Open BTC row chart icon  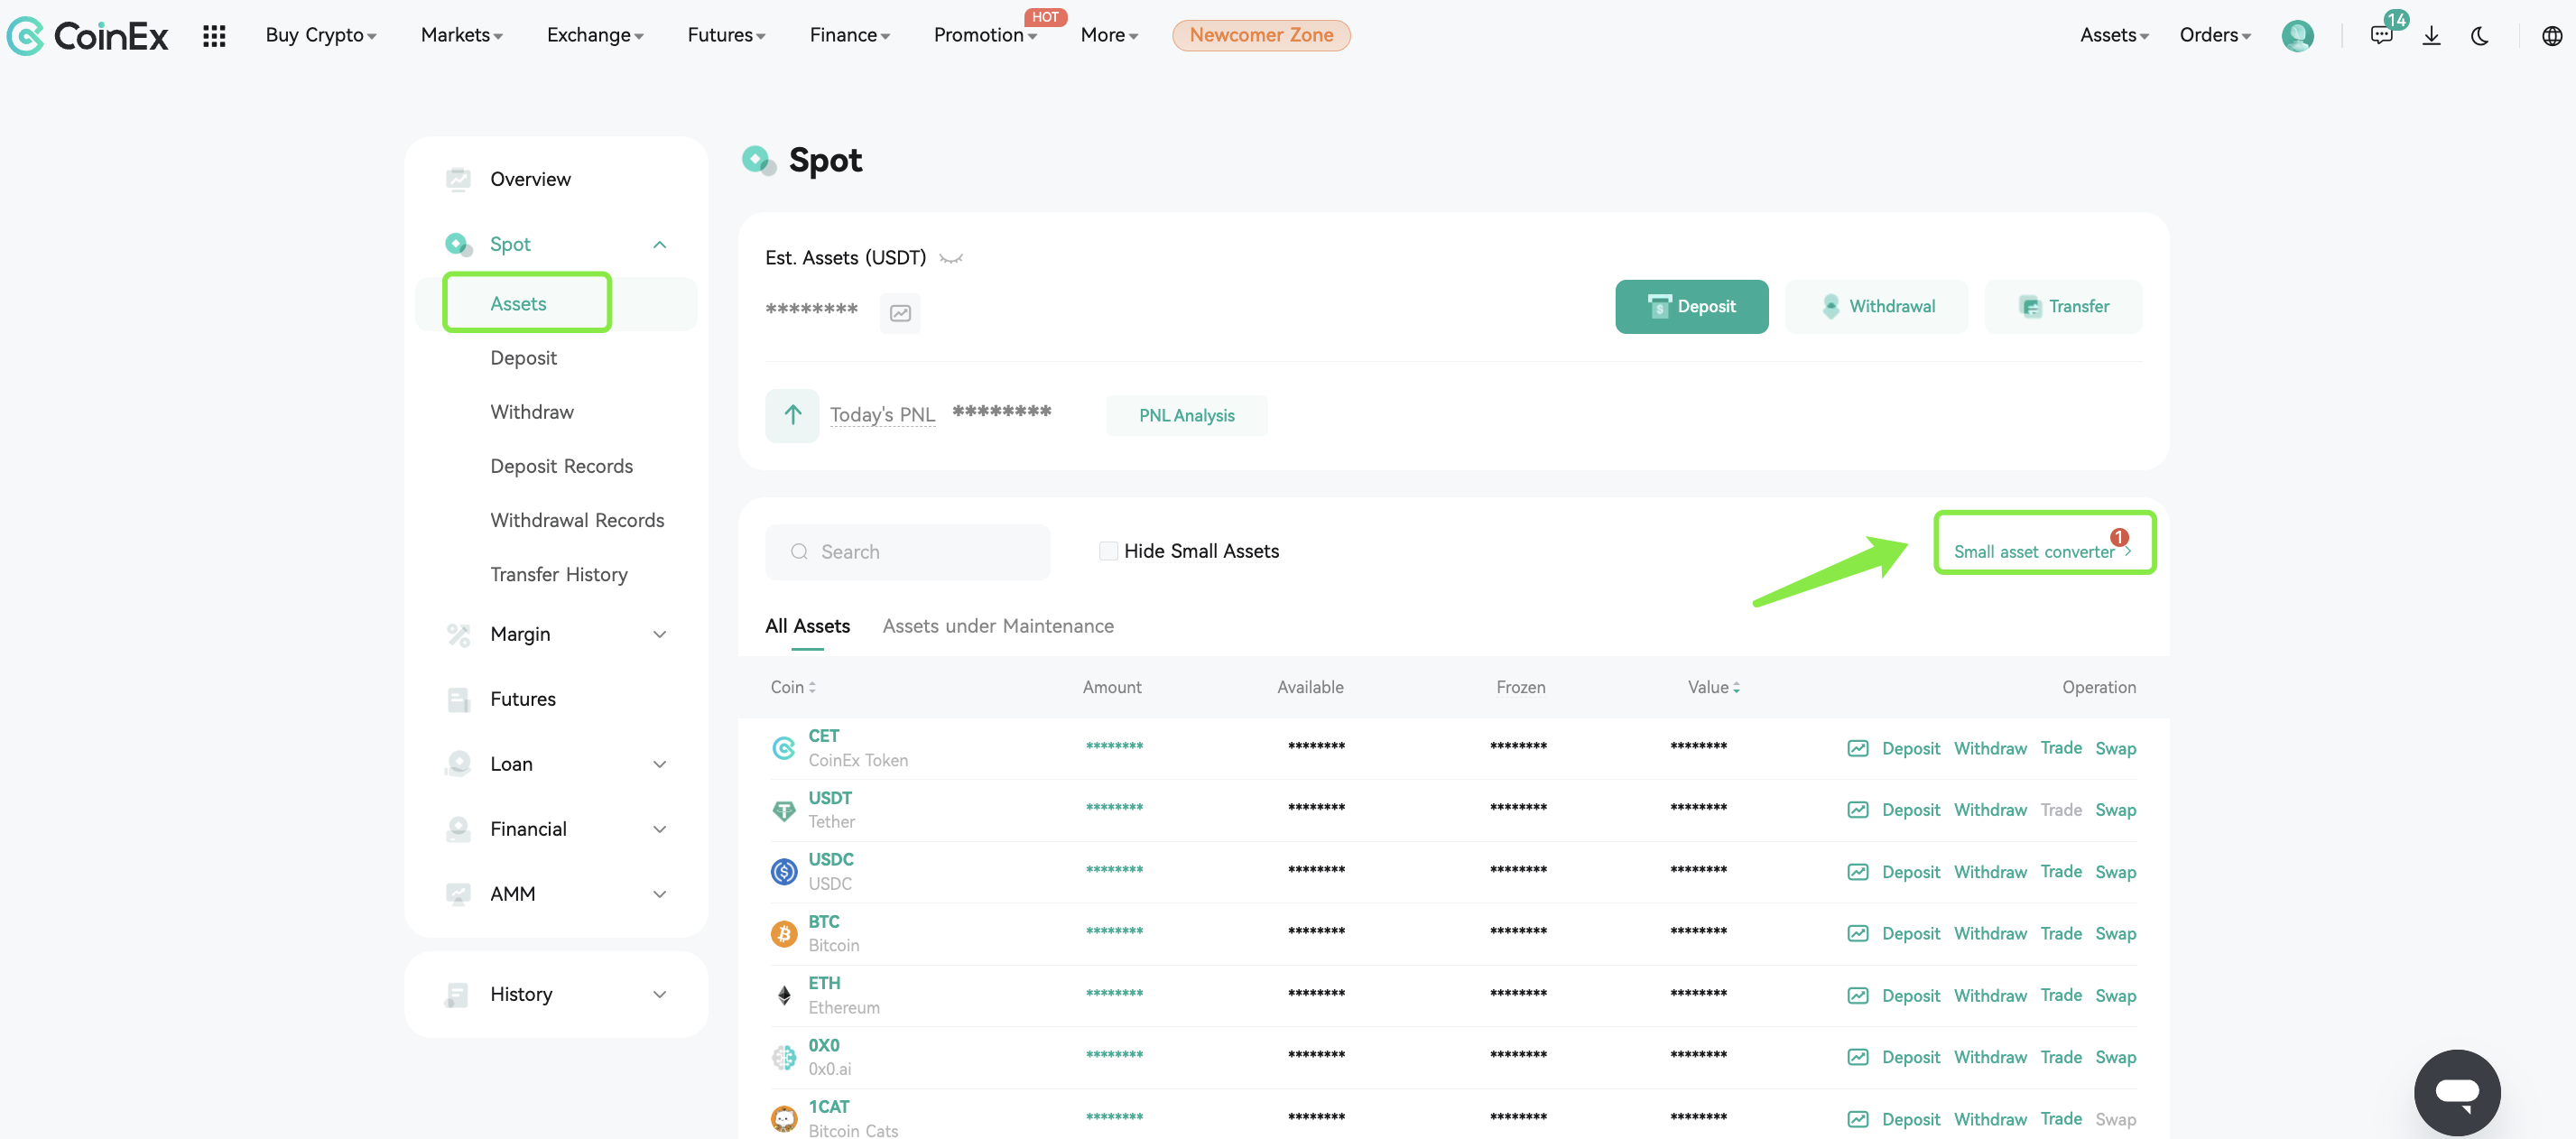[x=1857, y=933]
